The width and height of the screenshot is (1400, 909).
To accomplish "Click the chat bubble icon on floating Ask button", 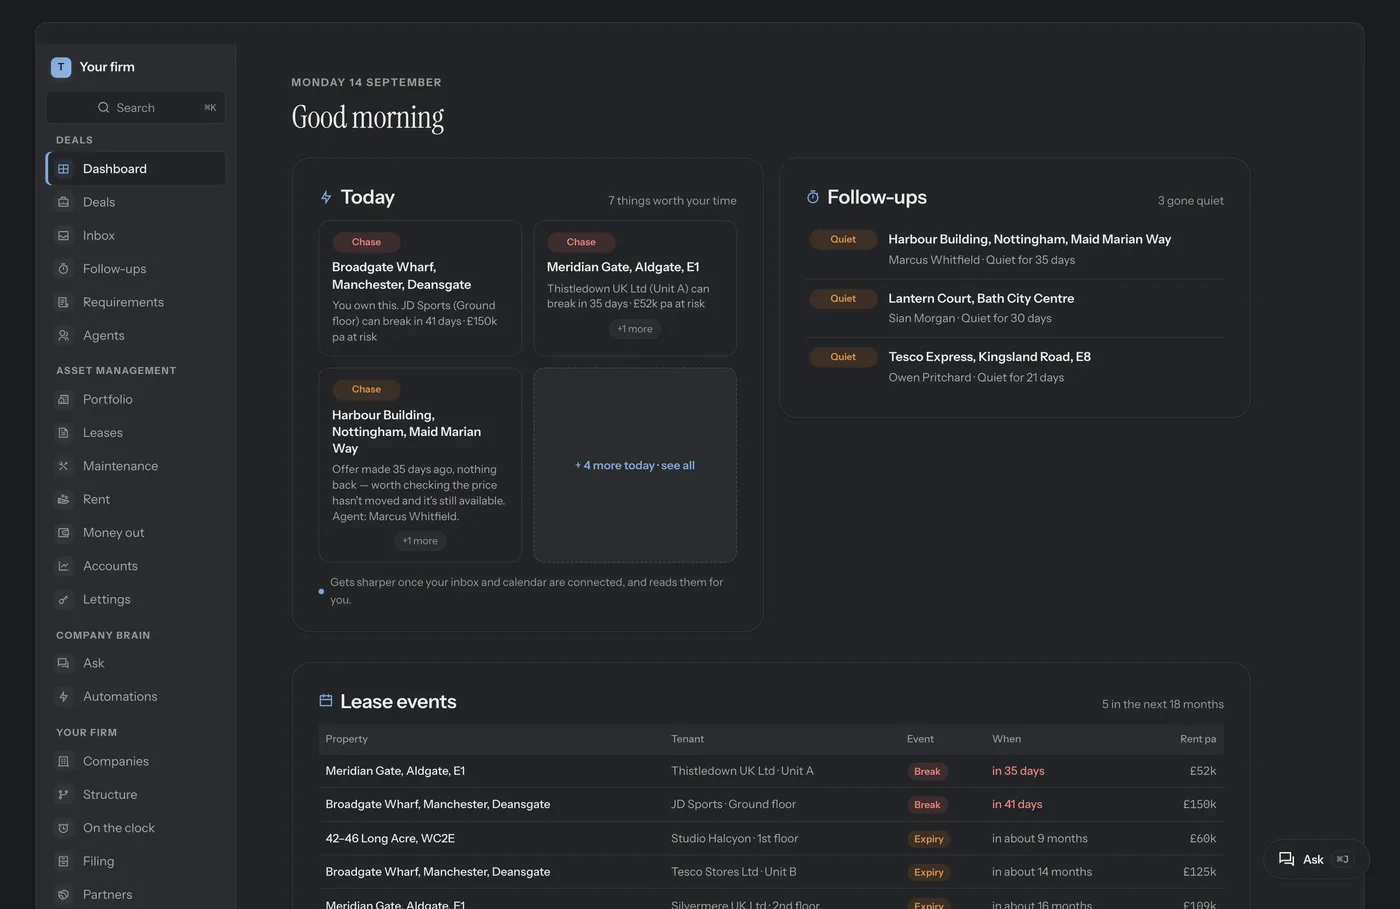I will (1287, 859).
